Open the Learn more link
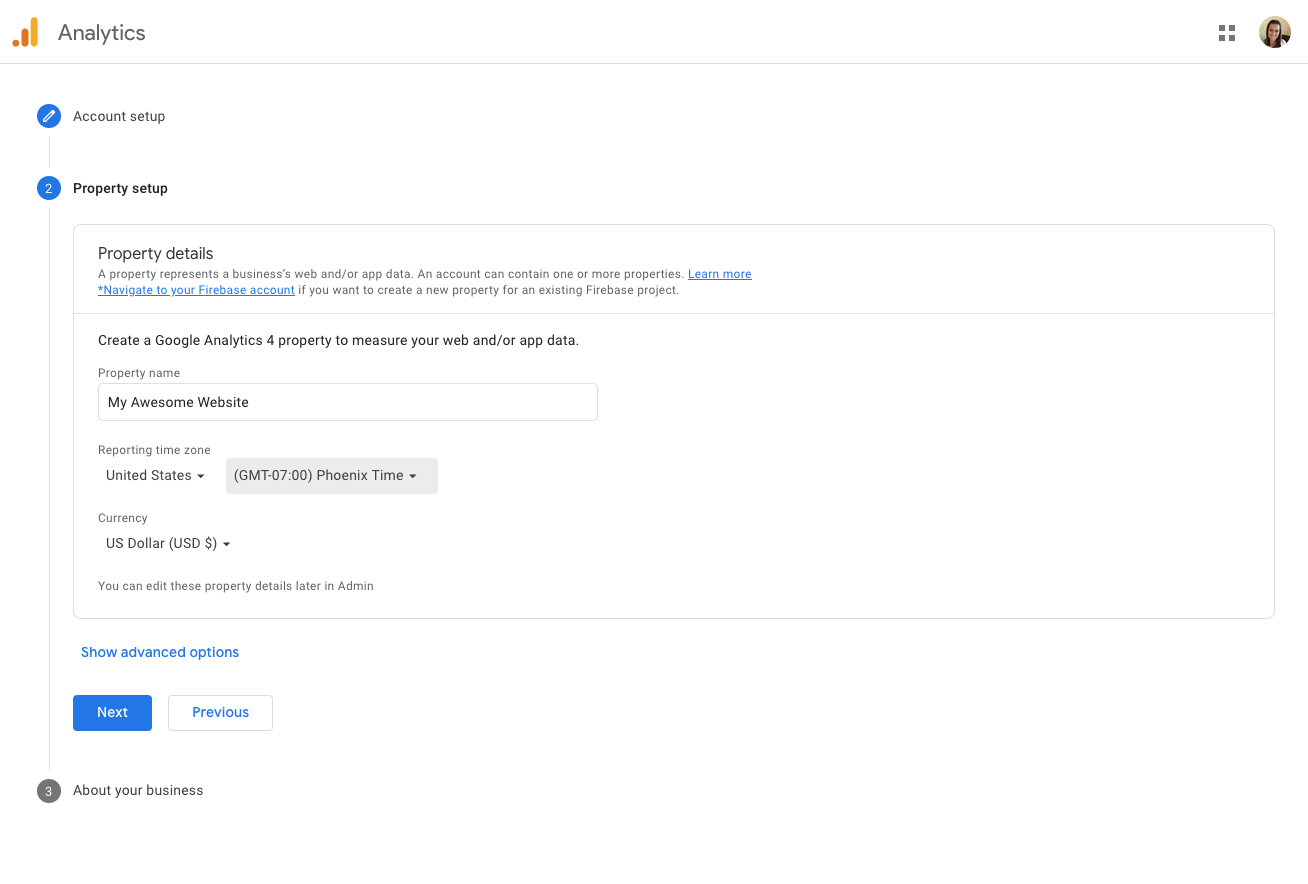 [720, 274]
